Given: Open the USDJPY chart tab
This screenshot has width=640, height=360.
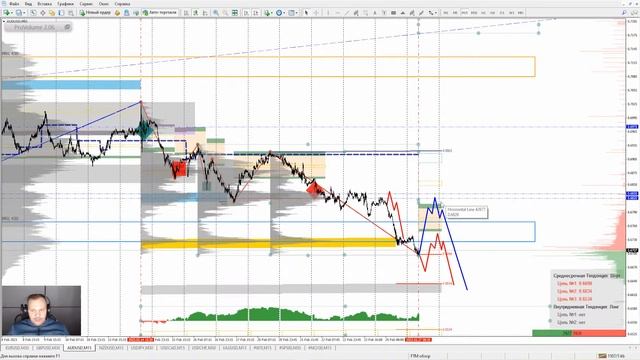Looking at the screenshot, I should point(142,348).
